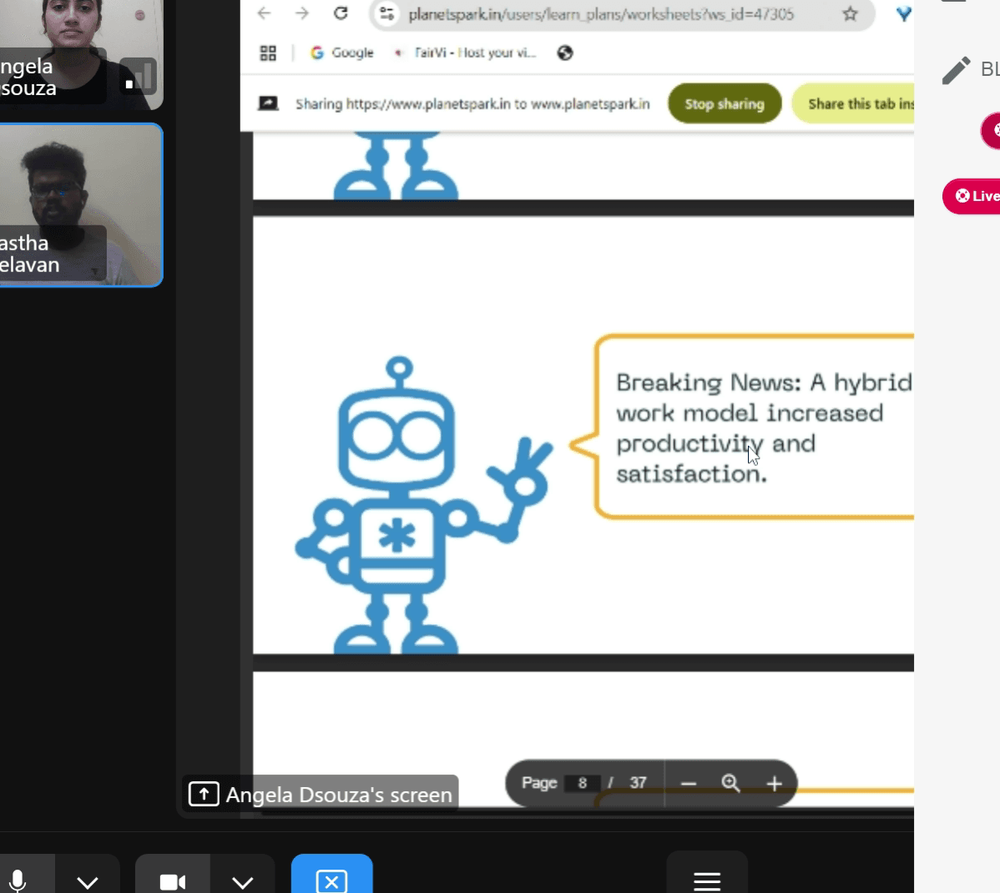Screen dimensions: 1000x893
Task: Click Share this tab instead button
Action: (853, 104)
